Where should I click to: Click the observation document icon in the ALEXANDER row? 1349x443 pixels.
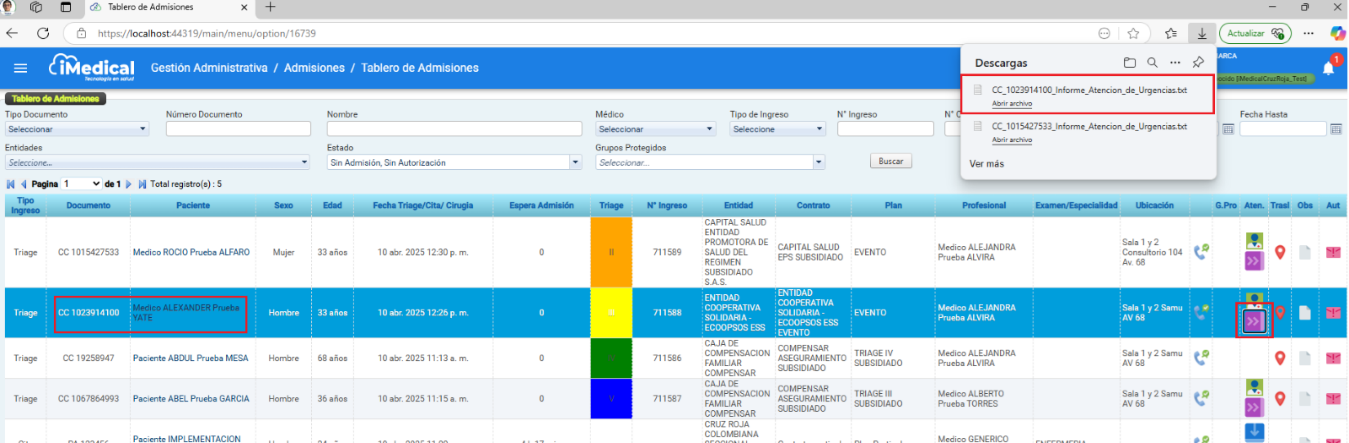1304,313
